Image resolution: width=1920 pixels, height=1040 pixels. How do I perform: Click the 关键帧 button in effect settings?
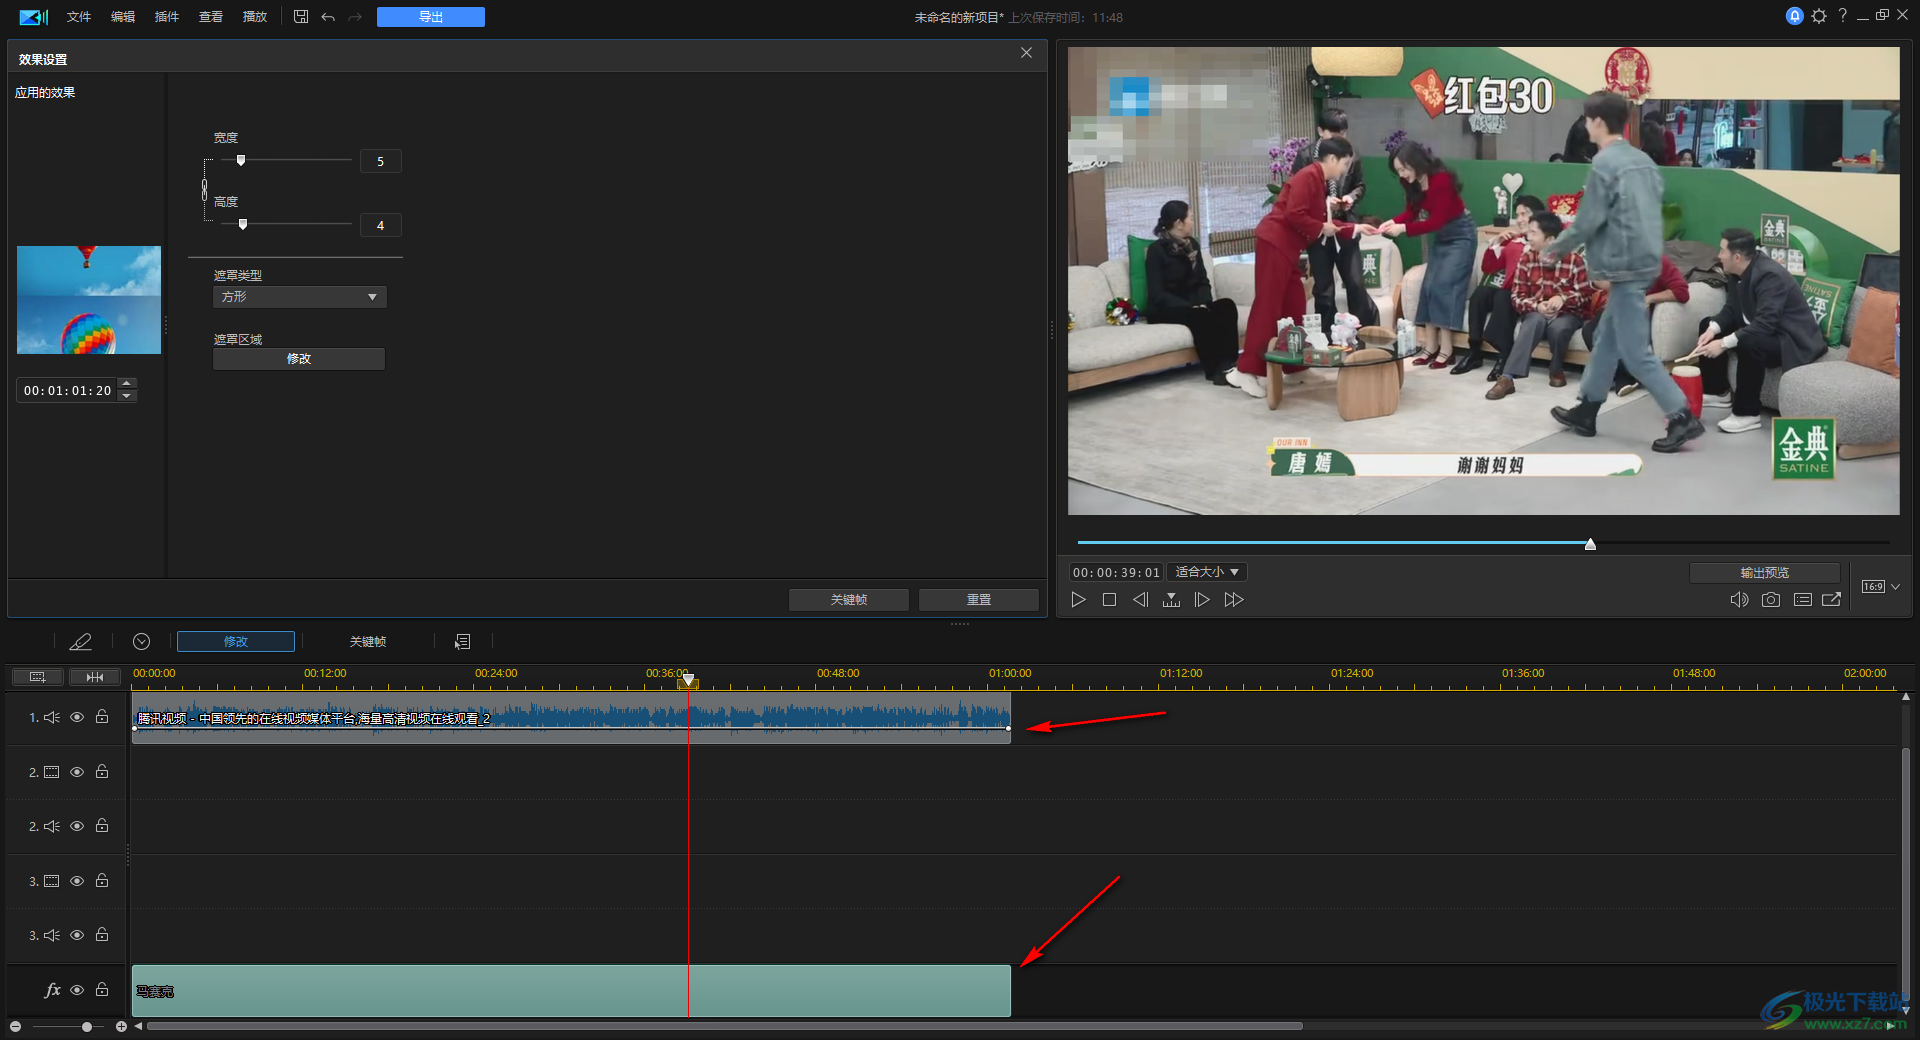849,599
